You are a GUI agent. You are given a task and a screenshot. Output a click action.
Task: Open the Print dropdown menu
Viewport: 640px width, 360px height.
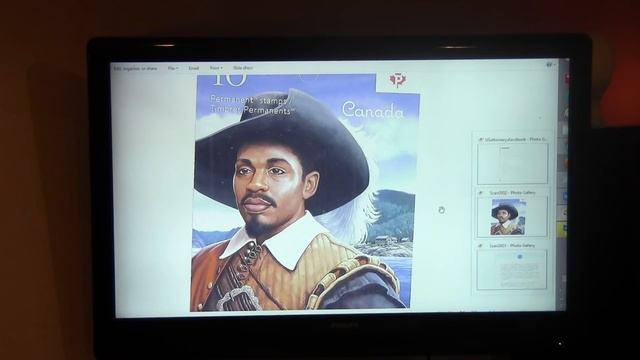tap(216, 68)
